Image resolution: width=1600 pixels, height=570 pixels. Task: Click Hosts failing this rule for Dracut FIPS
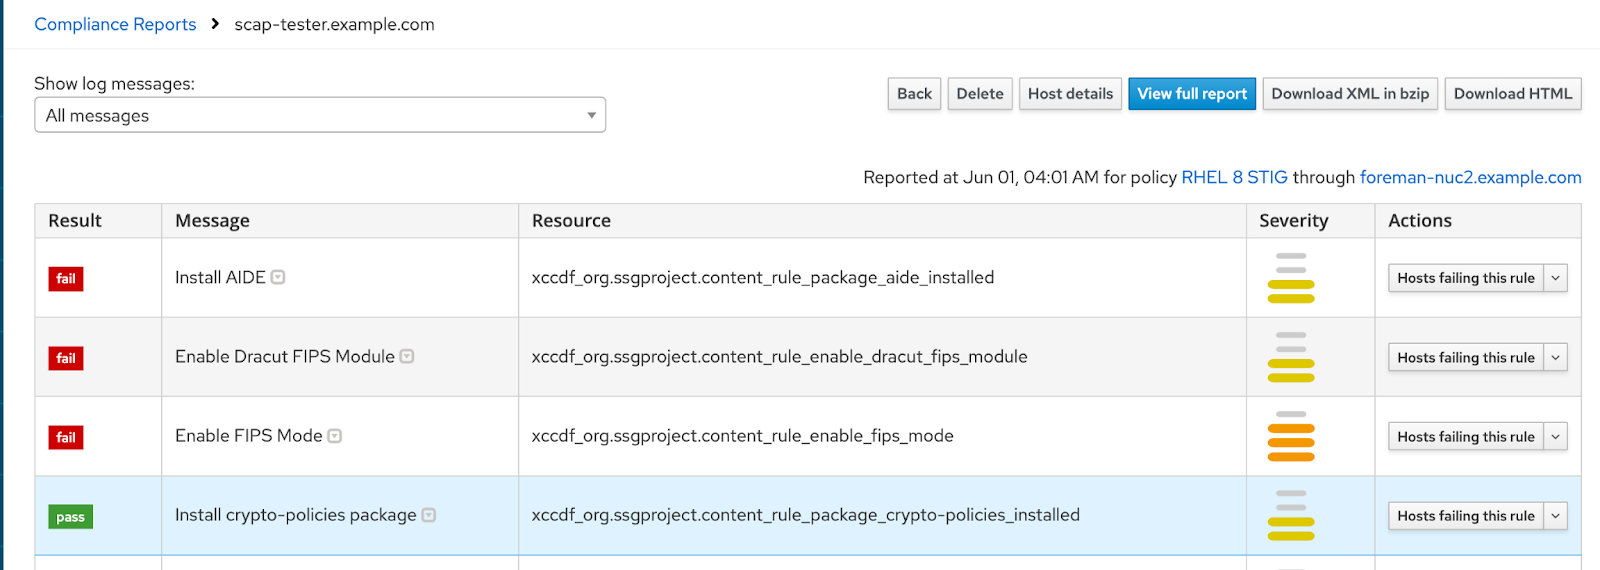pos(1465,358)
